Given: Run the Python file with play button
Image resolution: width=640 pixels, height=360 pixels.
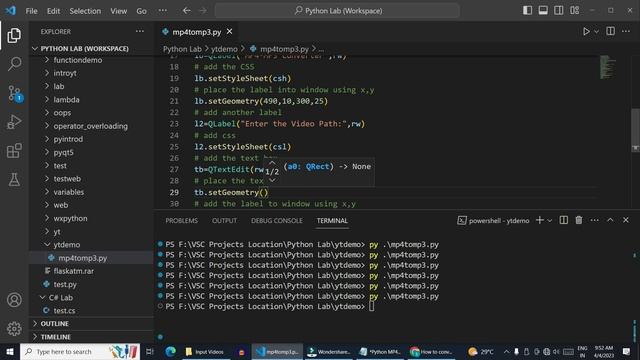Looking at the screenshot, I should tap(586, 31).
